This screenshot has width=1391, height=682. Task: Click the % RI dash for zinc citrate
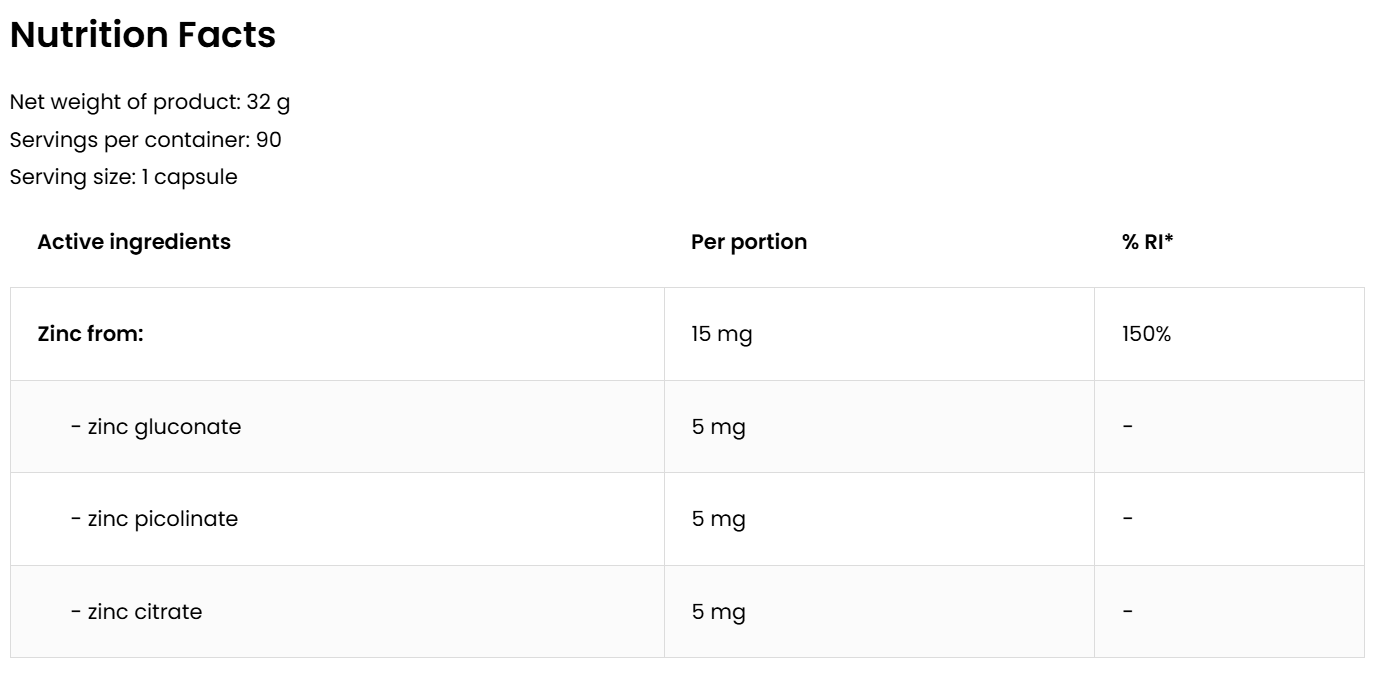1128,612
